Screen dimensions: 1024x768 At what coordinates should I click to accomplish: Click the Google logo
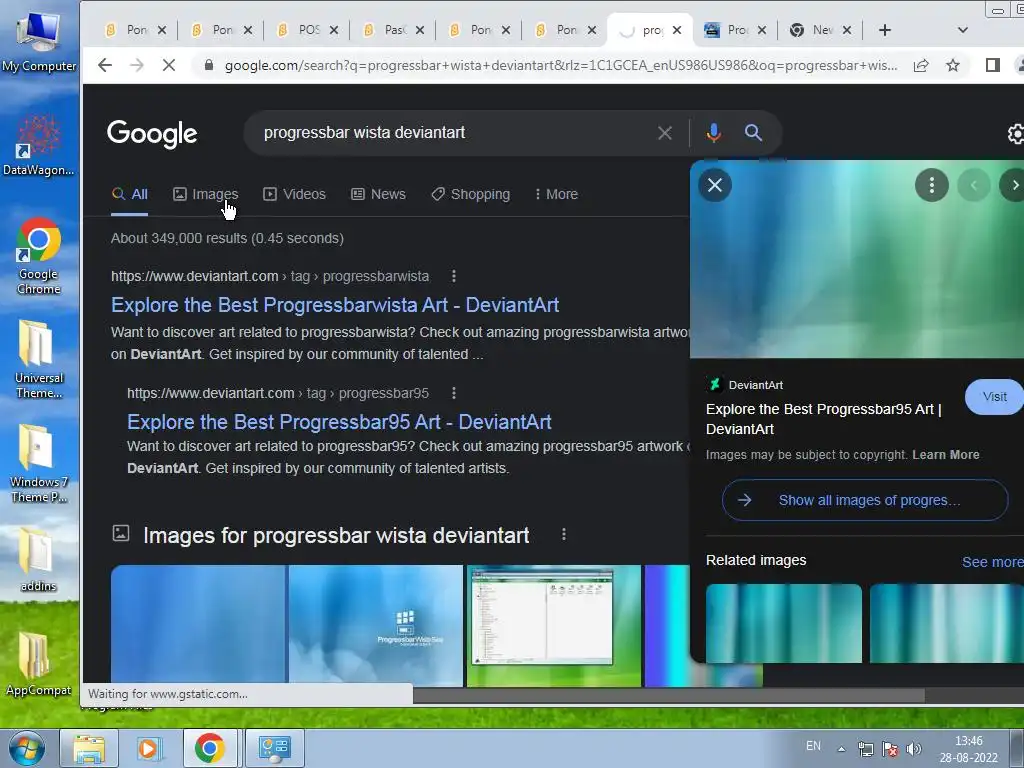[x=152, y=134]
